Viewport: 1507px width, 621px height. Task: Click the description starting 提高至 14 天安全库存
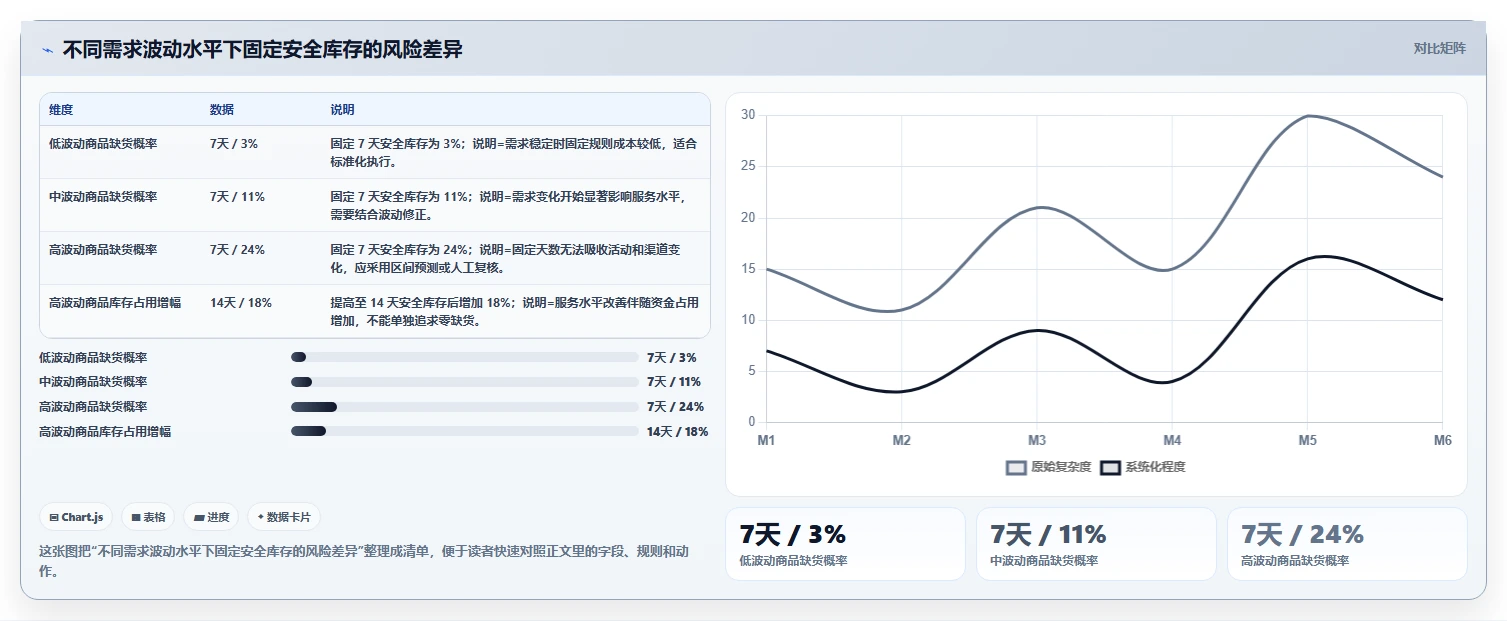(514, 312)
